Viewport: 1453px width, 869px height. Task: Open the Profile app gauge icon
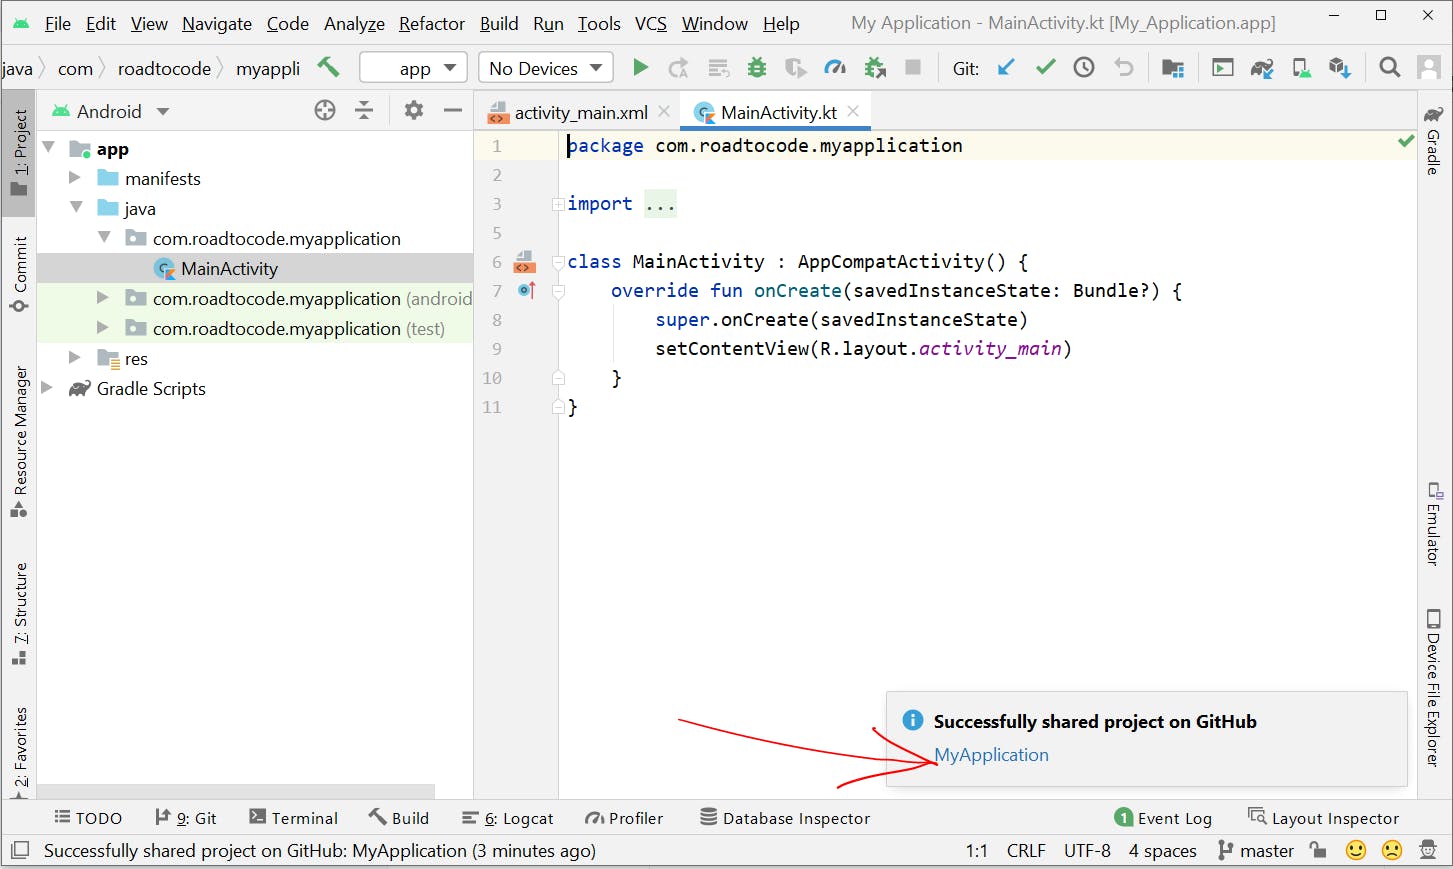835,67
